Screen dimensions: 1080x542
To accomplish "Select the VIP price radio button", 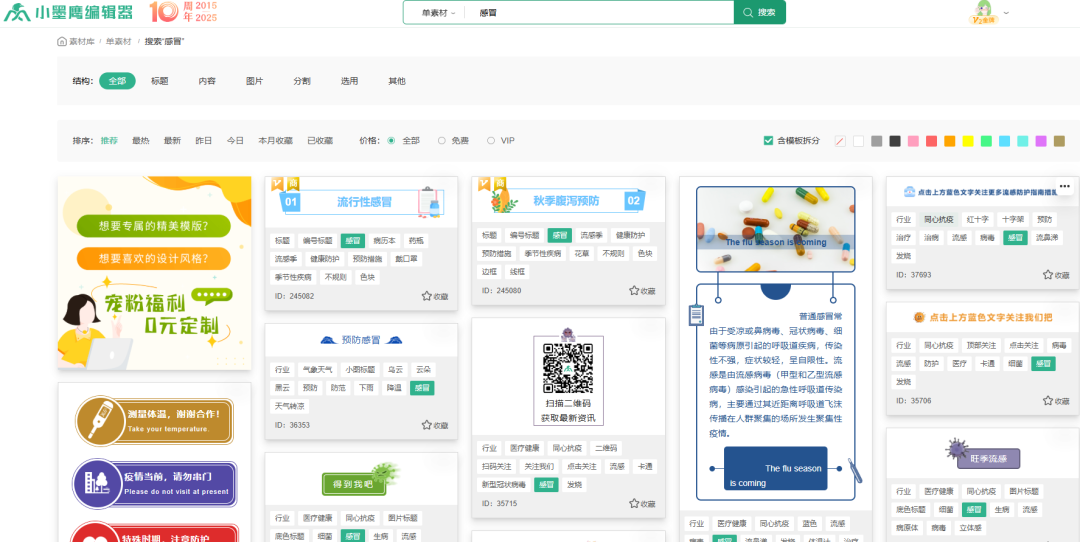I will pyautogui.click(x=491, y=140).
